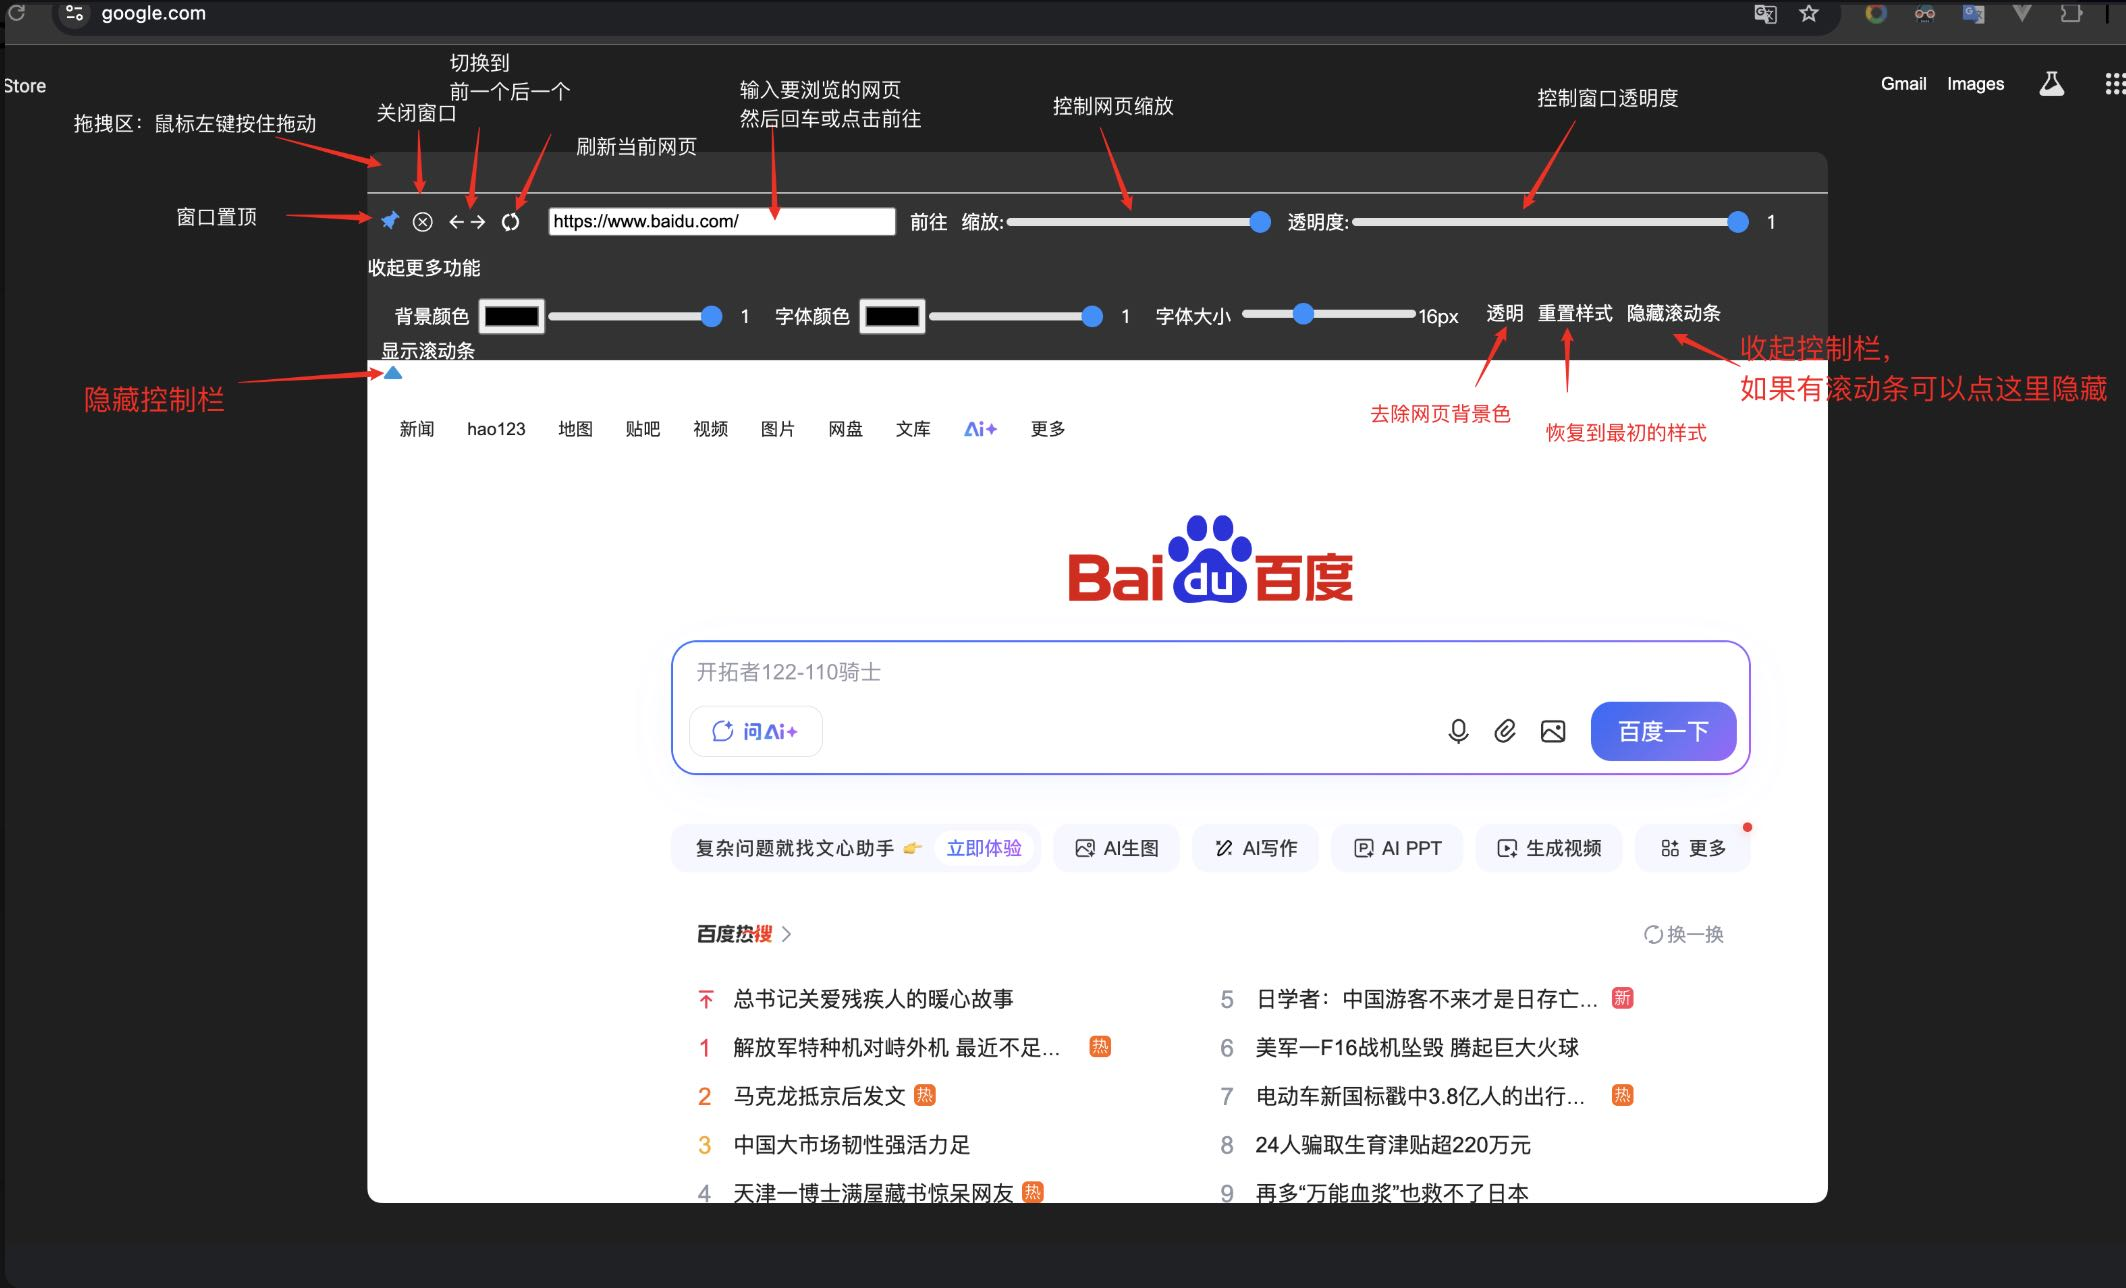The height and width of the screenshot is (1288, 2126).
Task: Click the URL input showing baidu.com
Action: 720,221
